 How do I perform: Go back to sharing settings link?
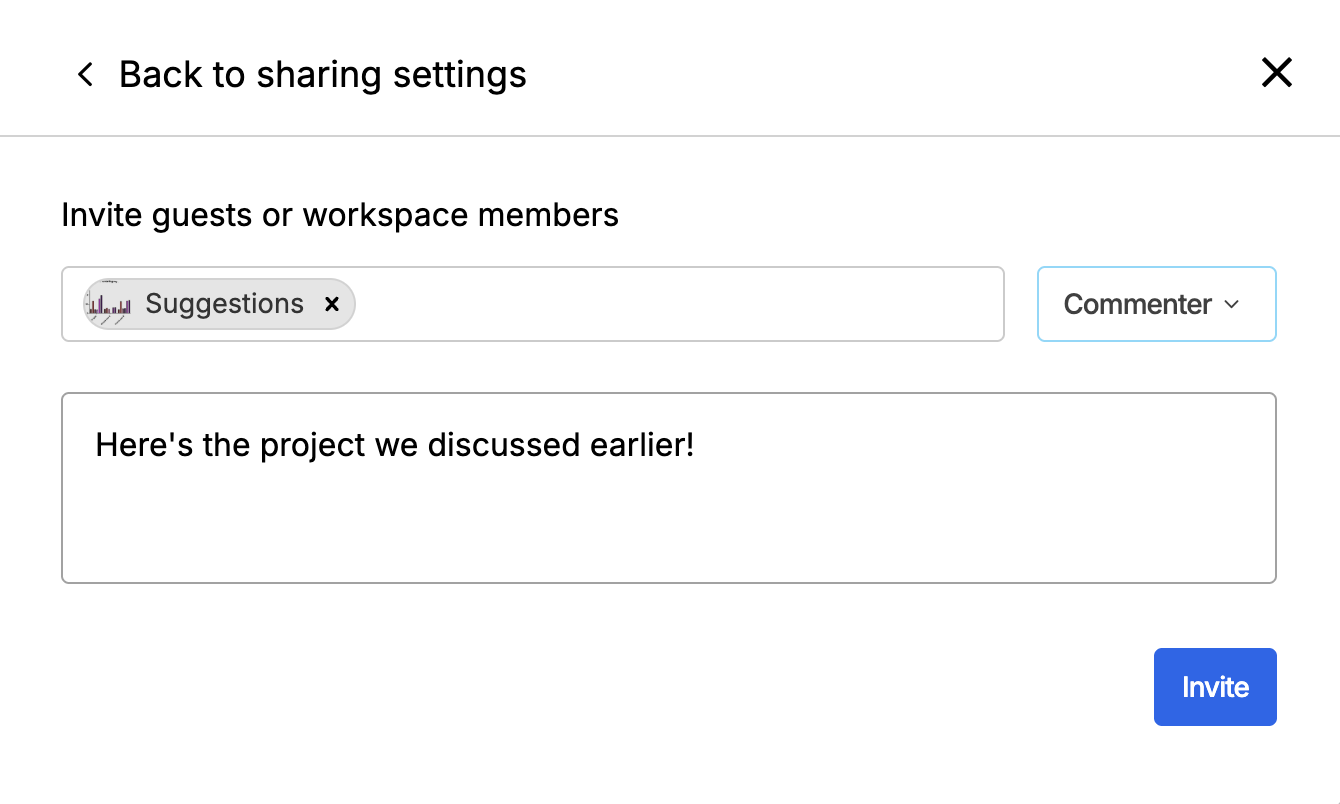[x=322, y=75]
